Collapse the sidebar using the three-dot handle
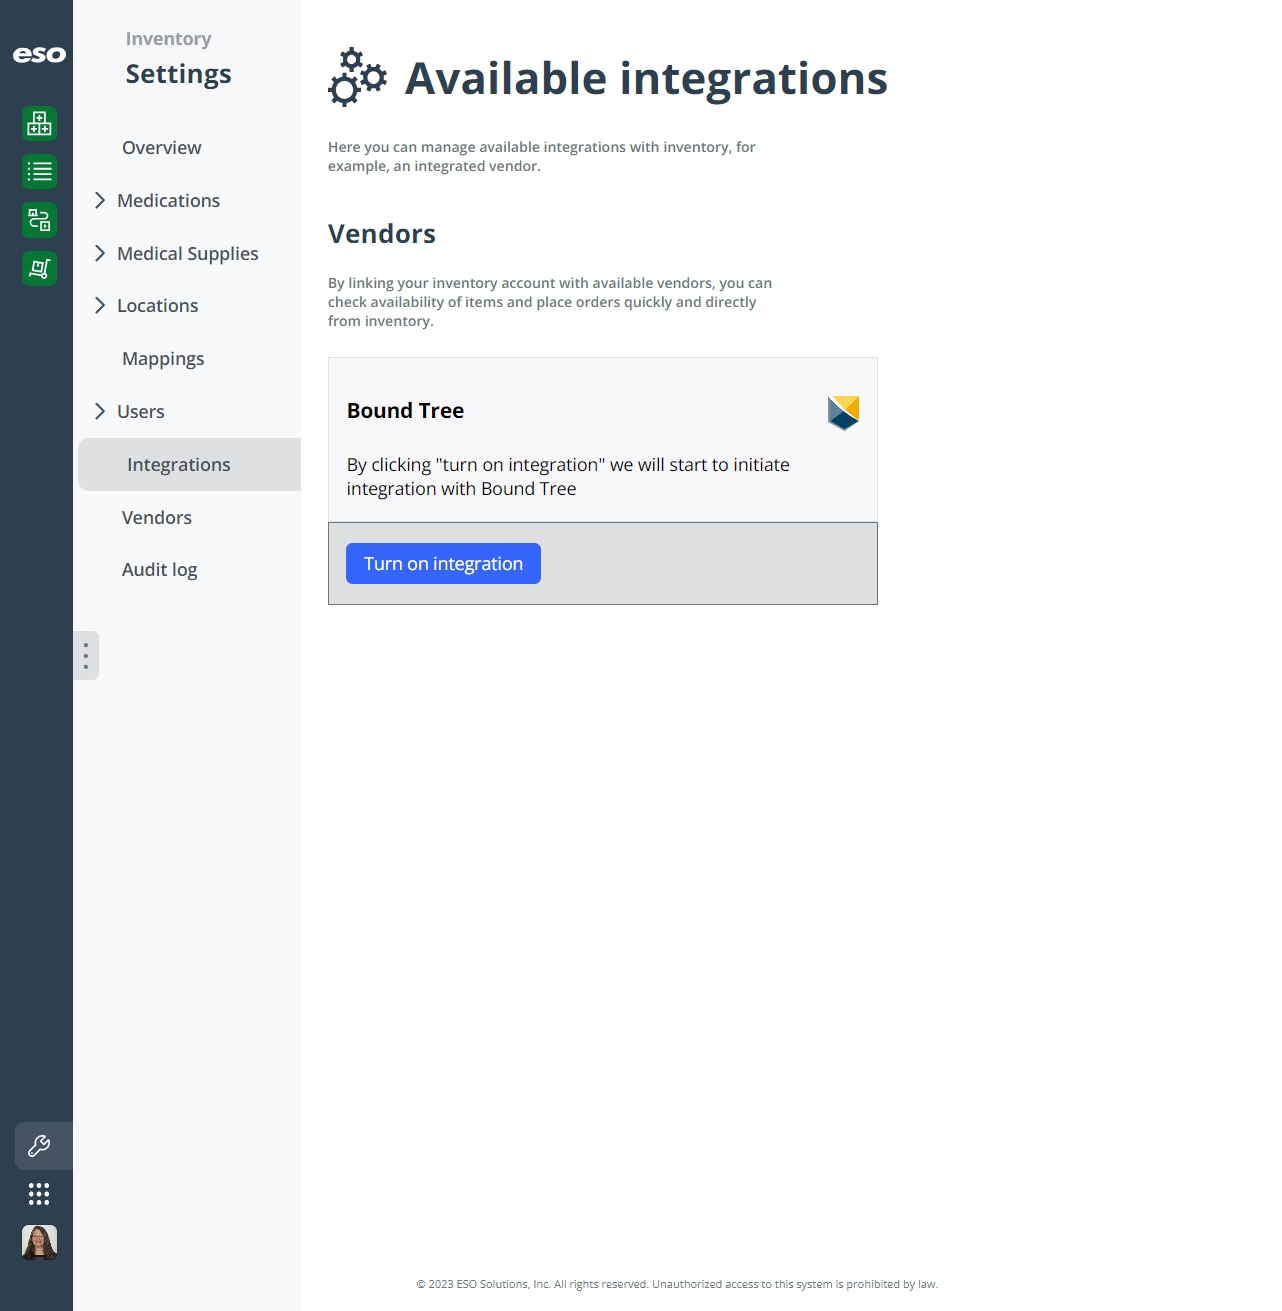 pos(86,656)
